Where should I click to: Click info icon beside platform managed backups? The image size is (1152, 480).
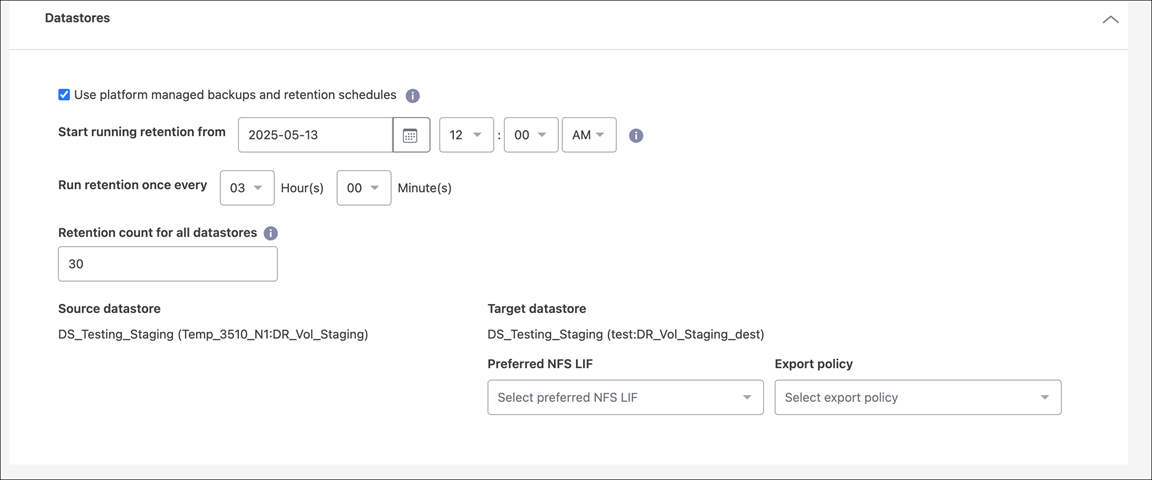click(x=412, y=96)
